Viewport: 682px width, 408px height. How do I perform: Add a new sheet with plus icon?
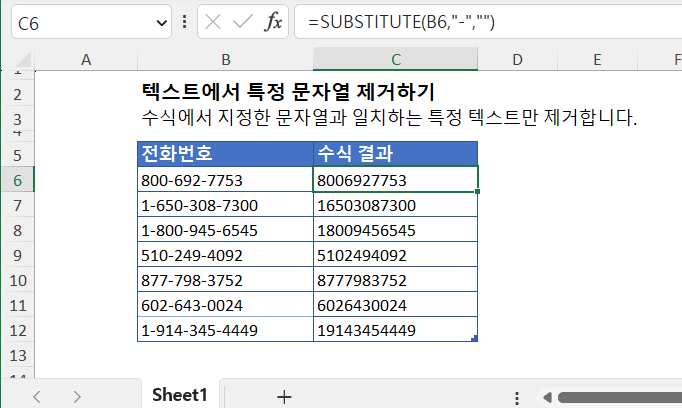284,397
